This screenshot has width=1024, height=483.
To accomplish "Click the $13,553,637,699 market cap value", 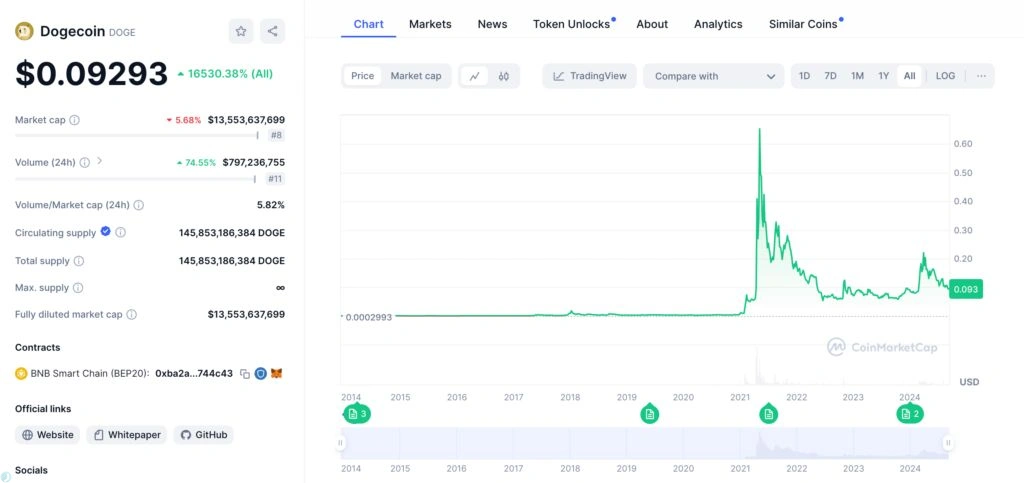I will pos(246,120).
